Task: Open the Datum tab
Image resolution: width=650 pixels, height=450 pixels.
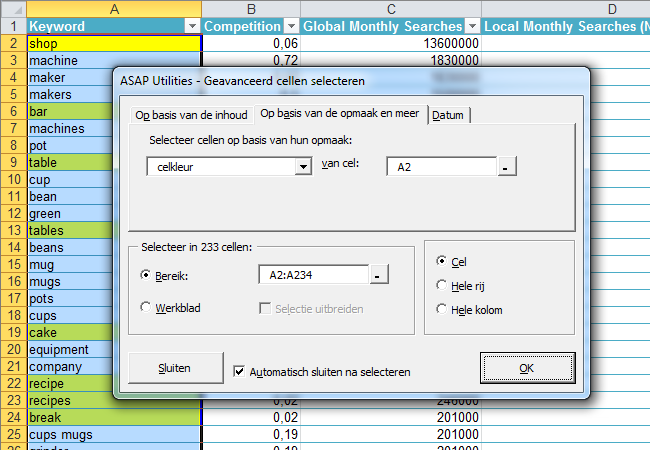Action: tap(448, 115)
